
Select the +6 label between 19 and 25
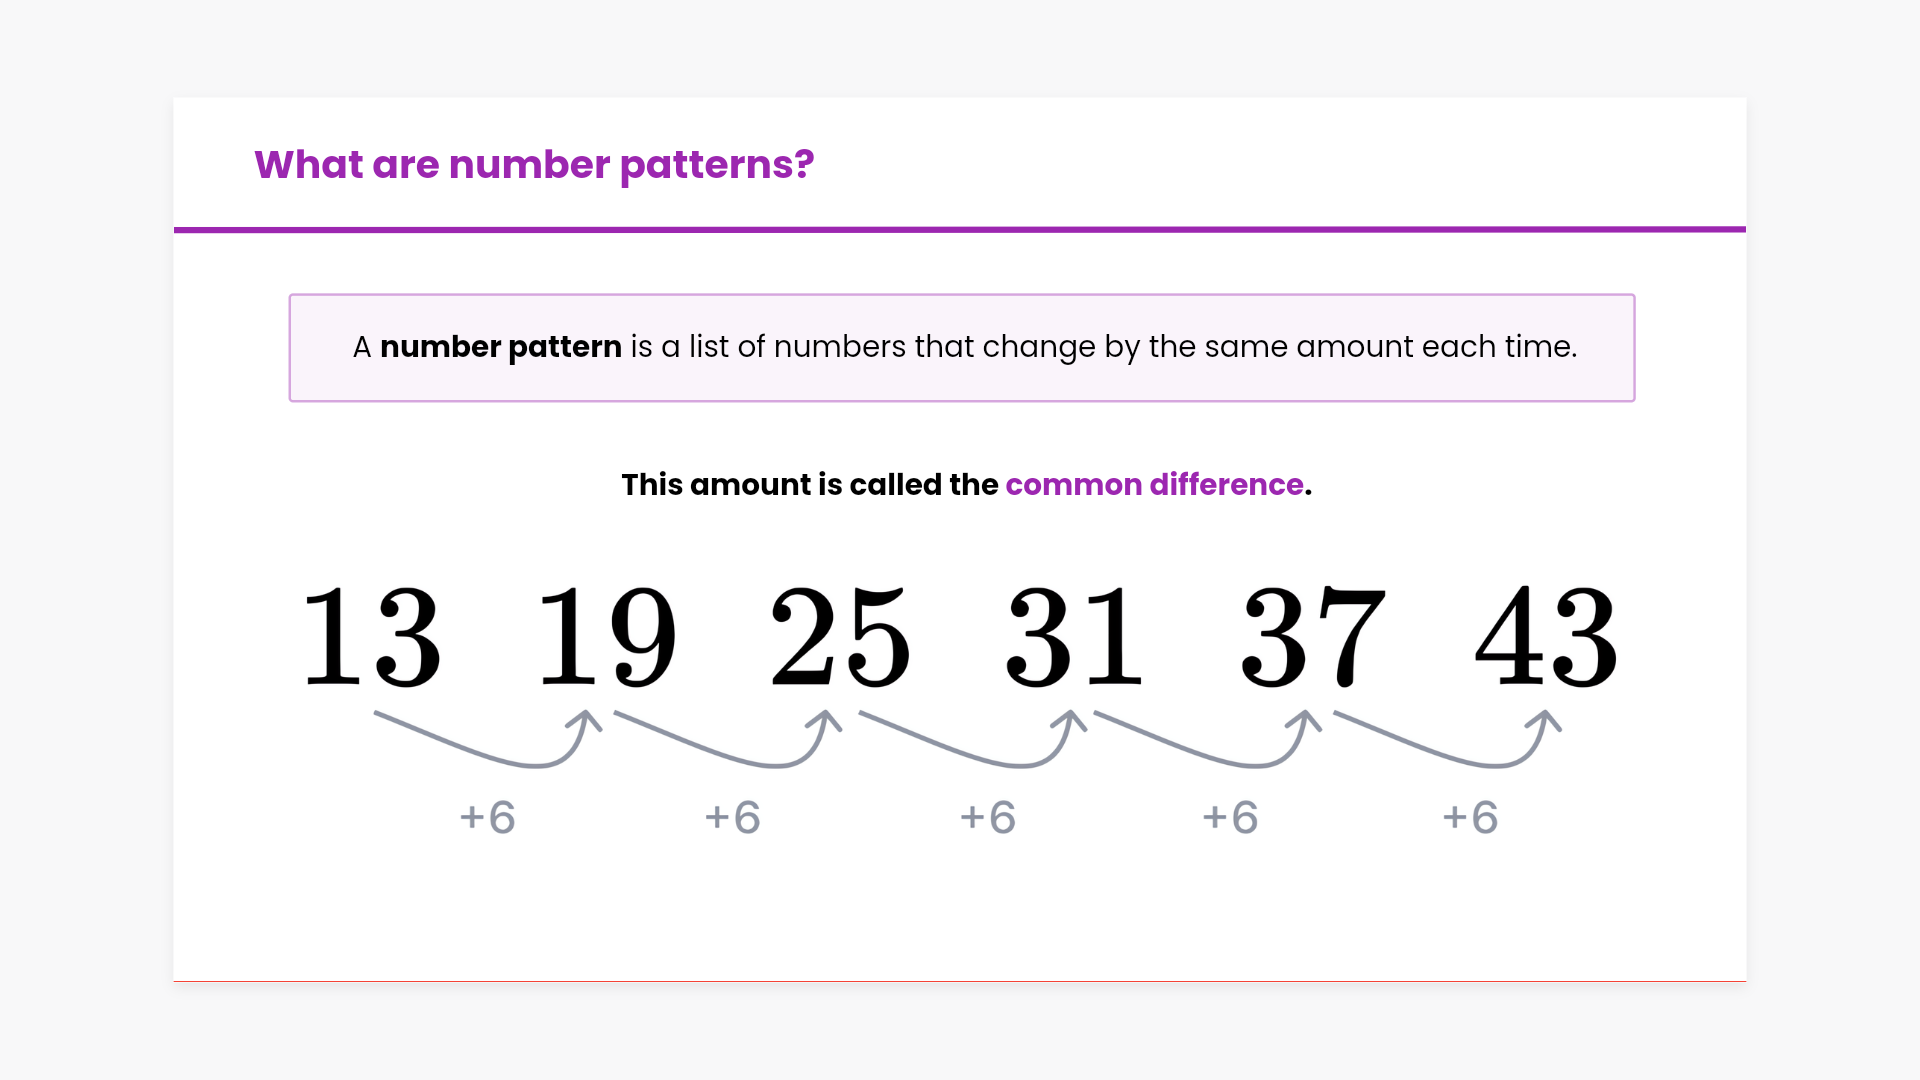pos(733,818)
